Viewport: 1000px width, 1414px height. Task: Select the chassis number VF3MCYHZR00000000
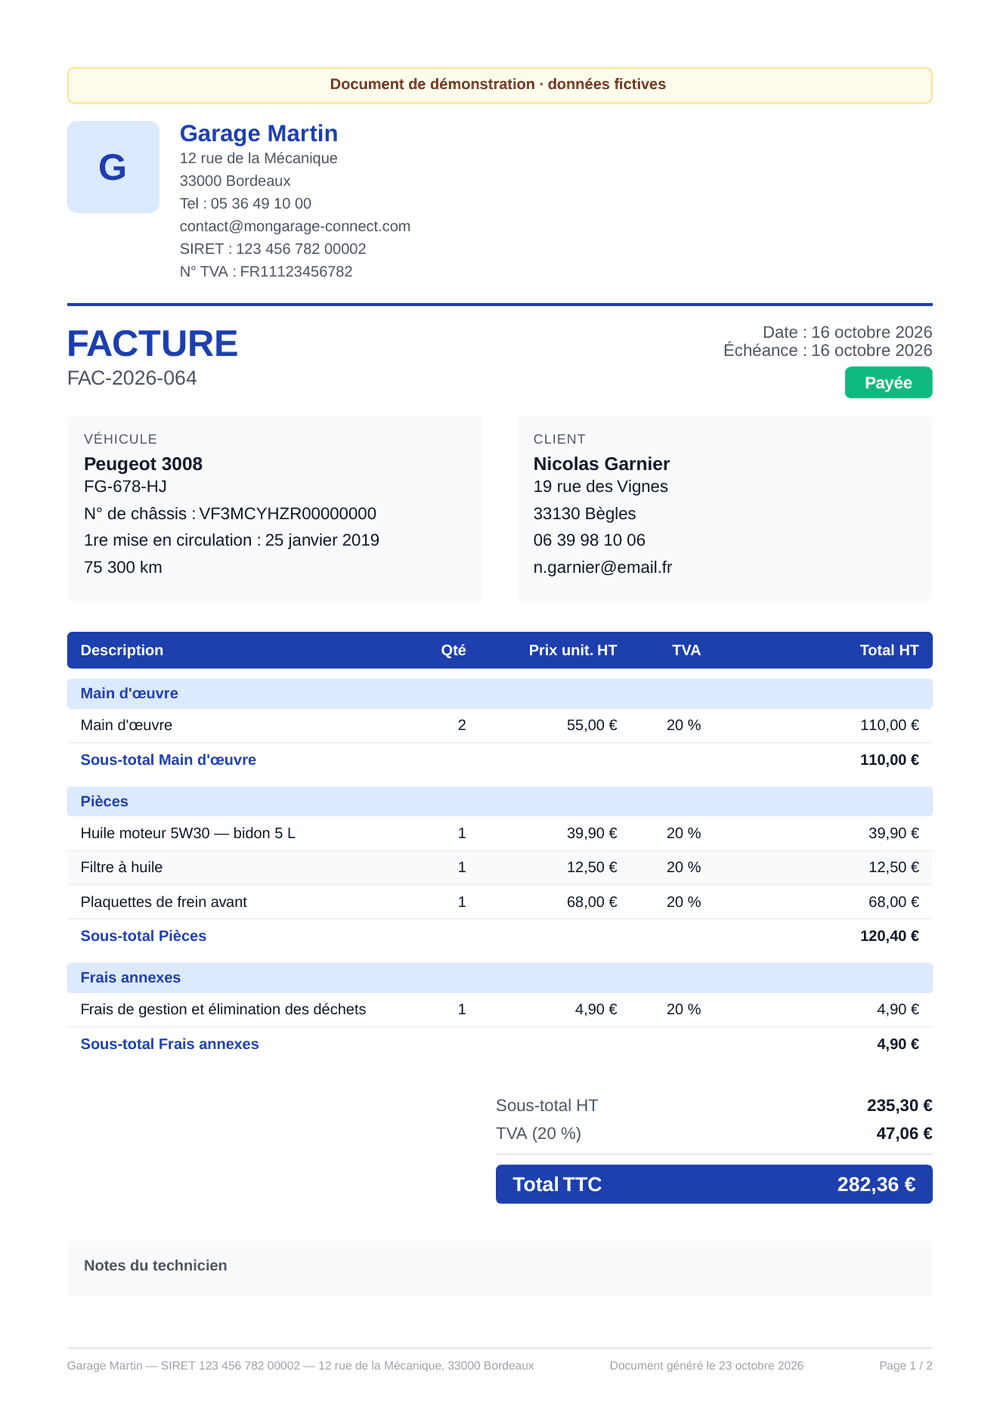[288, 514]
